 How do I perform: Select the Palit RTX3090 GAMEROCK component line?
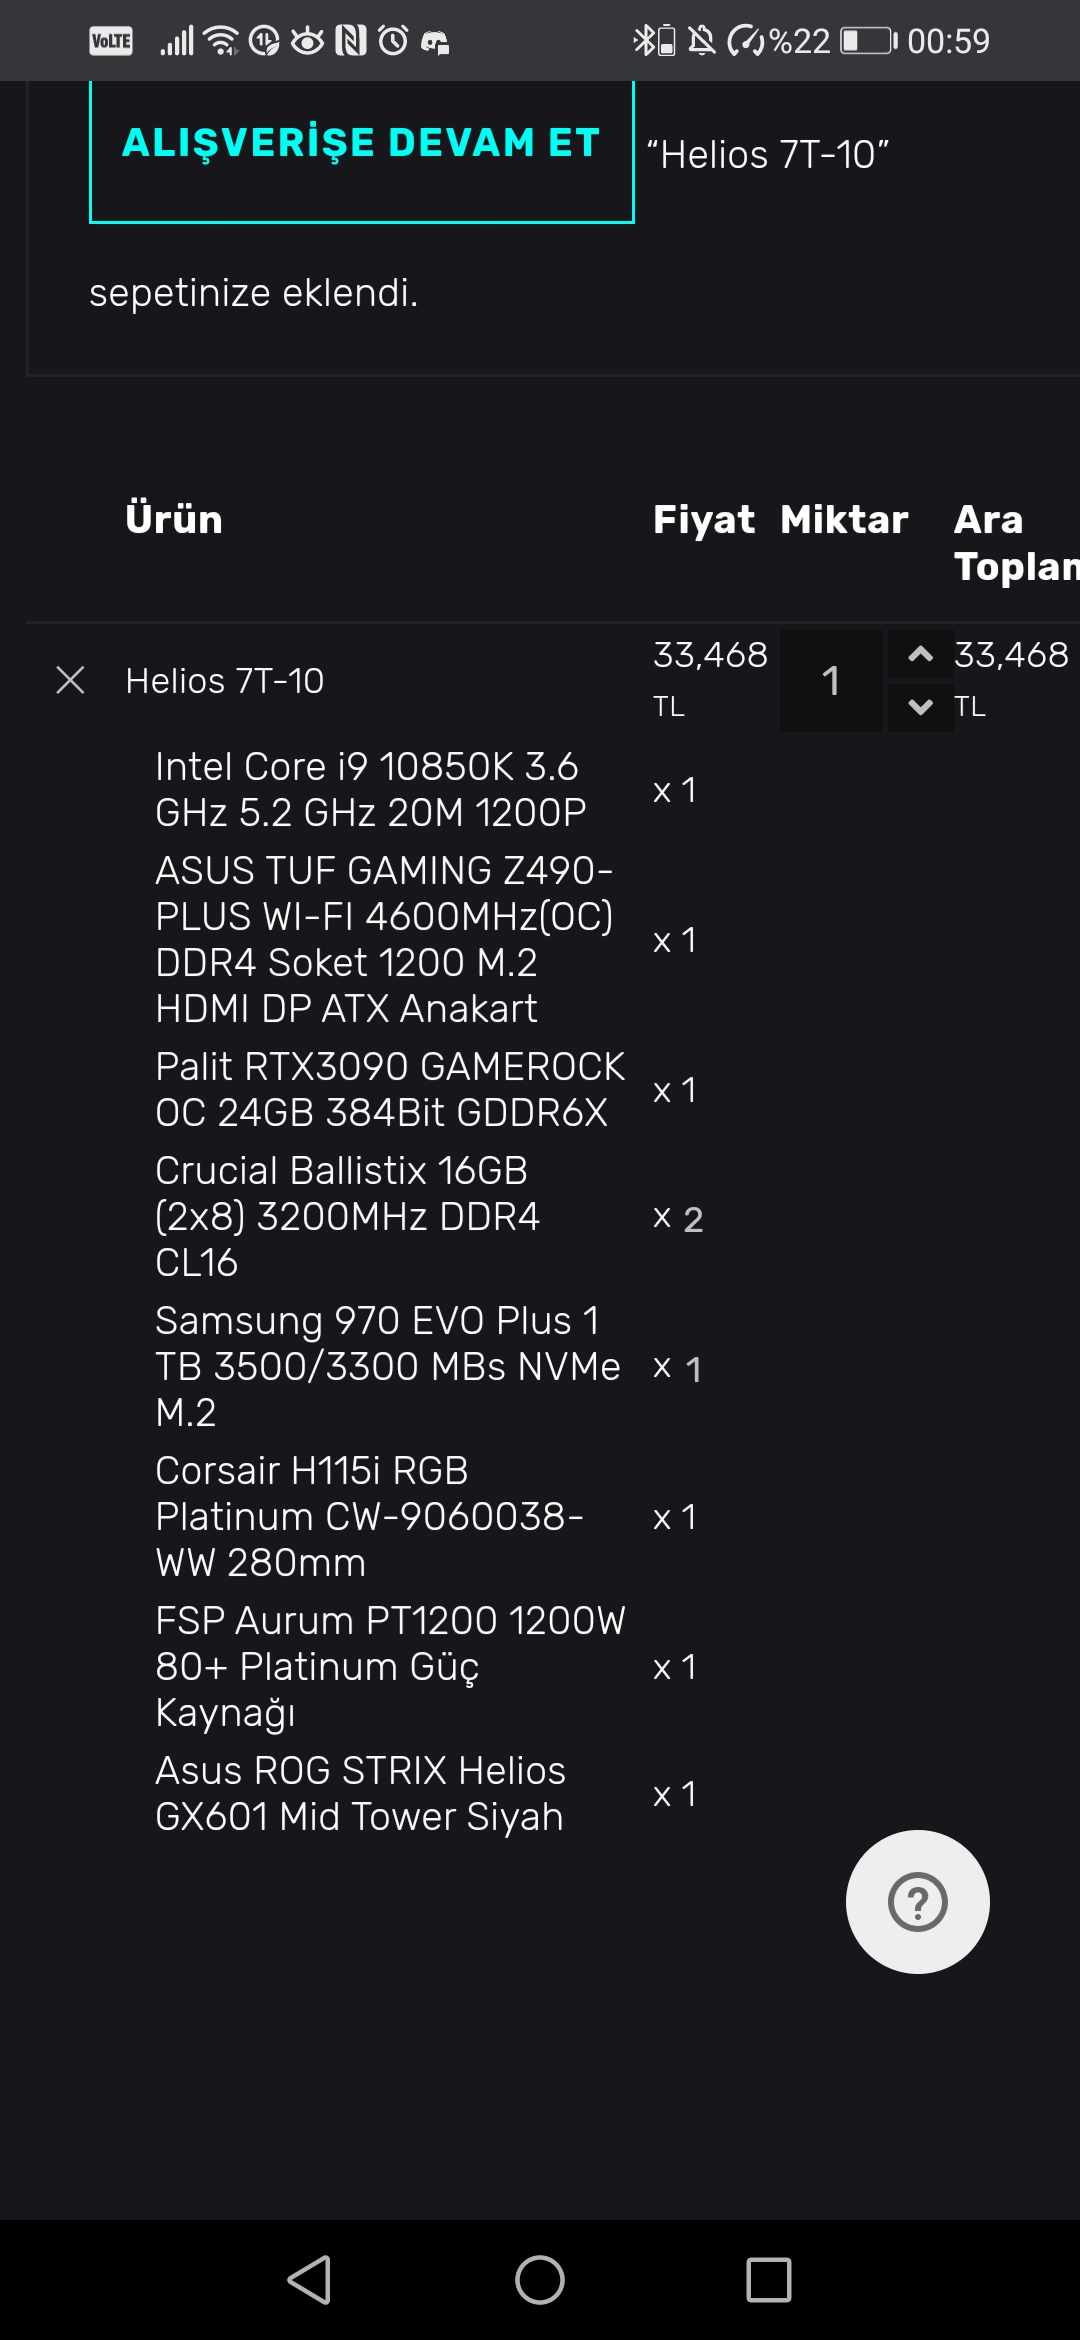click(x=390, y=1089)
